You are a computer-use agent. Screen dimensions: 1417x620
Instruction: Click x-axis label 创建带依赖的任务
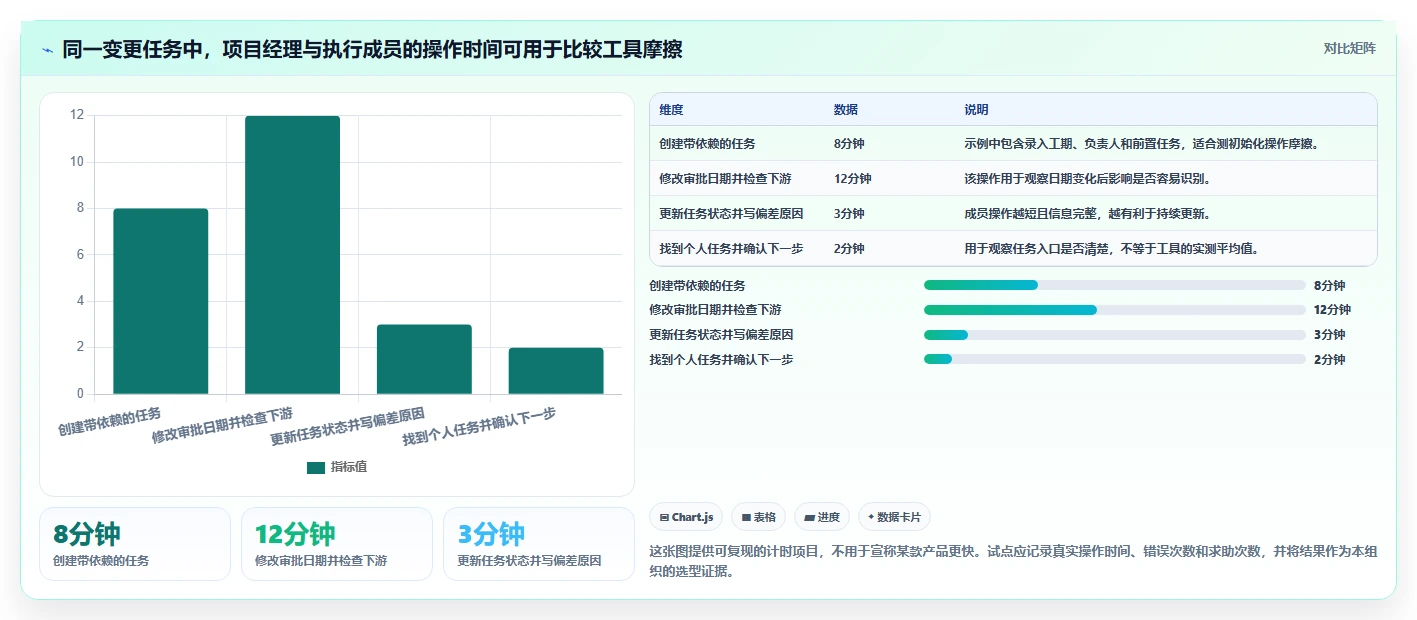110,421
